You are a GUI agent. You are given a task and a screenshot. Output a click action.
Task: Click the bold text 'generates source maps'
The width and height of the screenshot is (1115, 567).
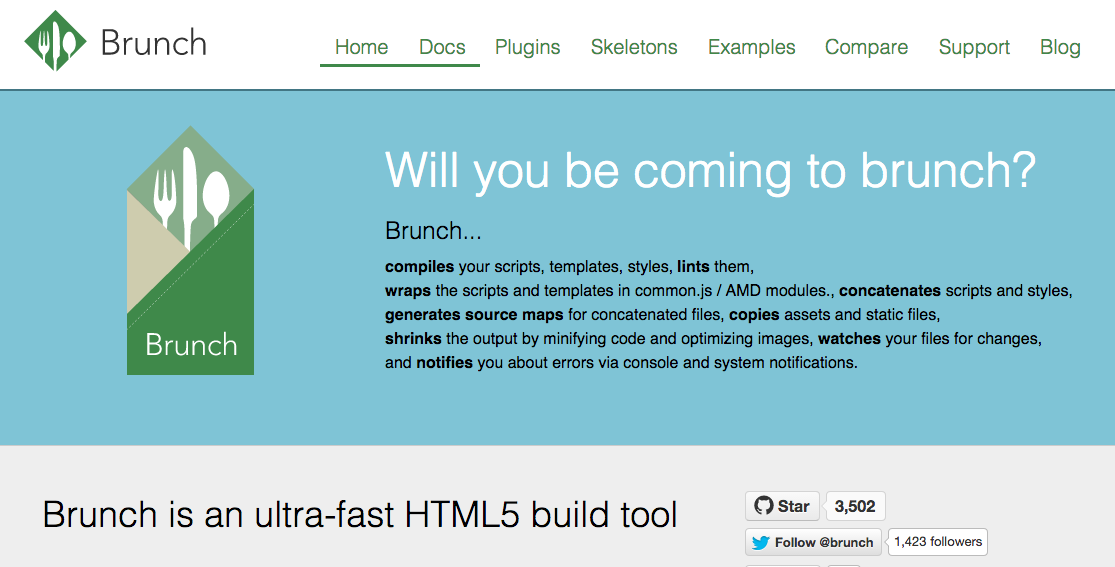474,314
